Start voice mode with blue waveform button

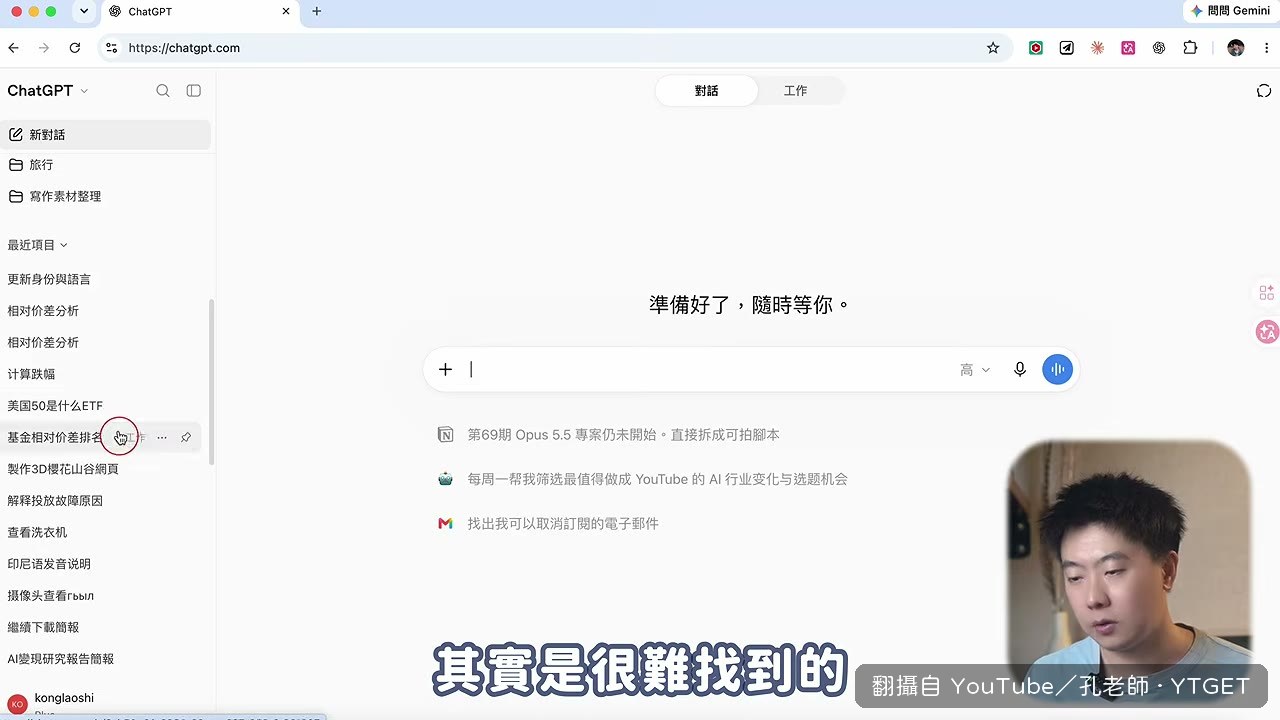pos(1057,370)
